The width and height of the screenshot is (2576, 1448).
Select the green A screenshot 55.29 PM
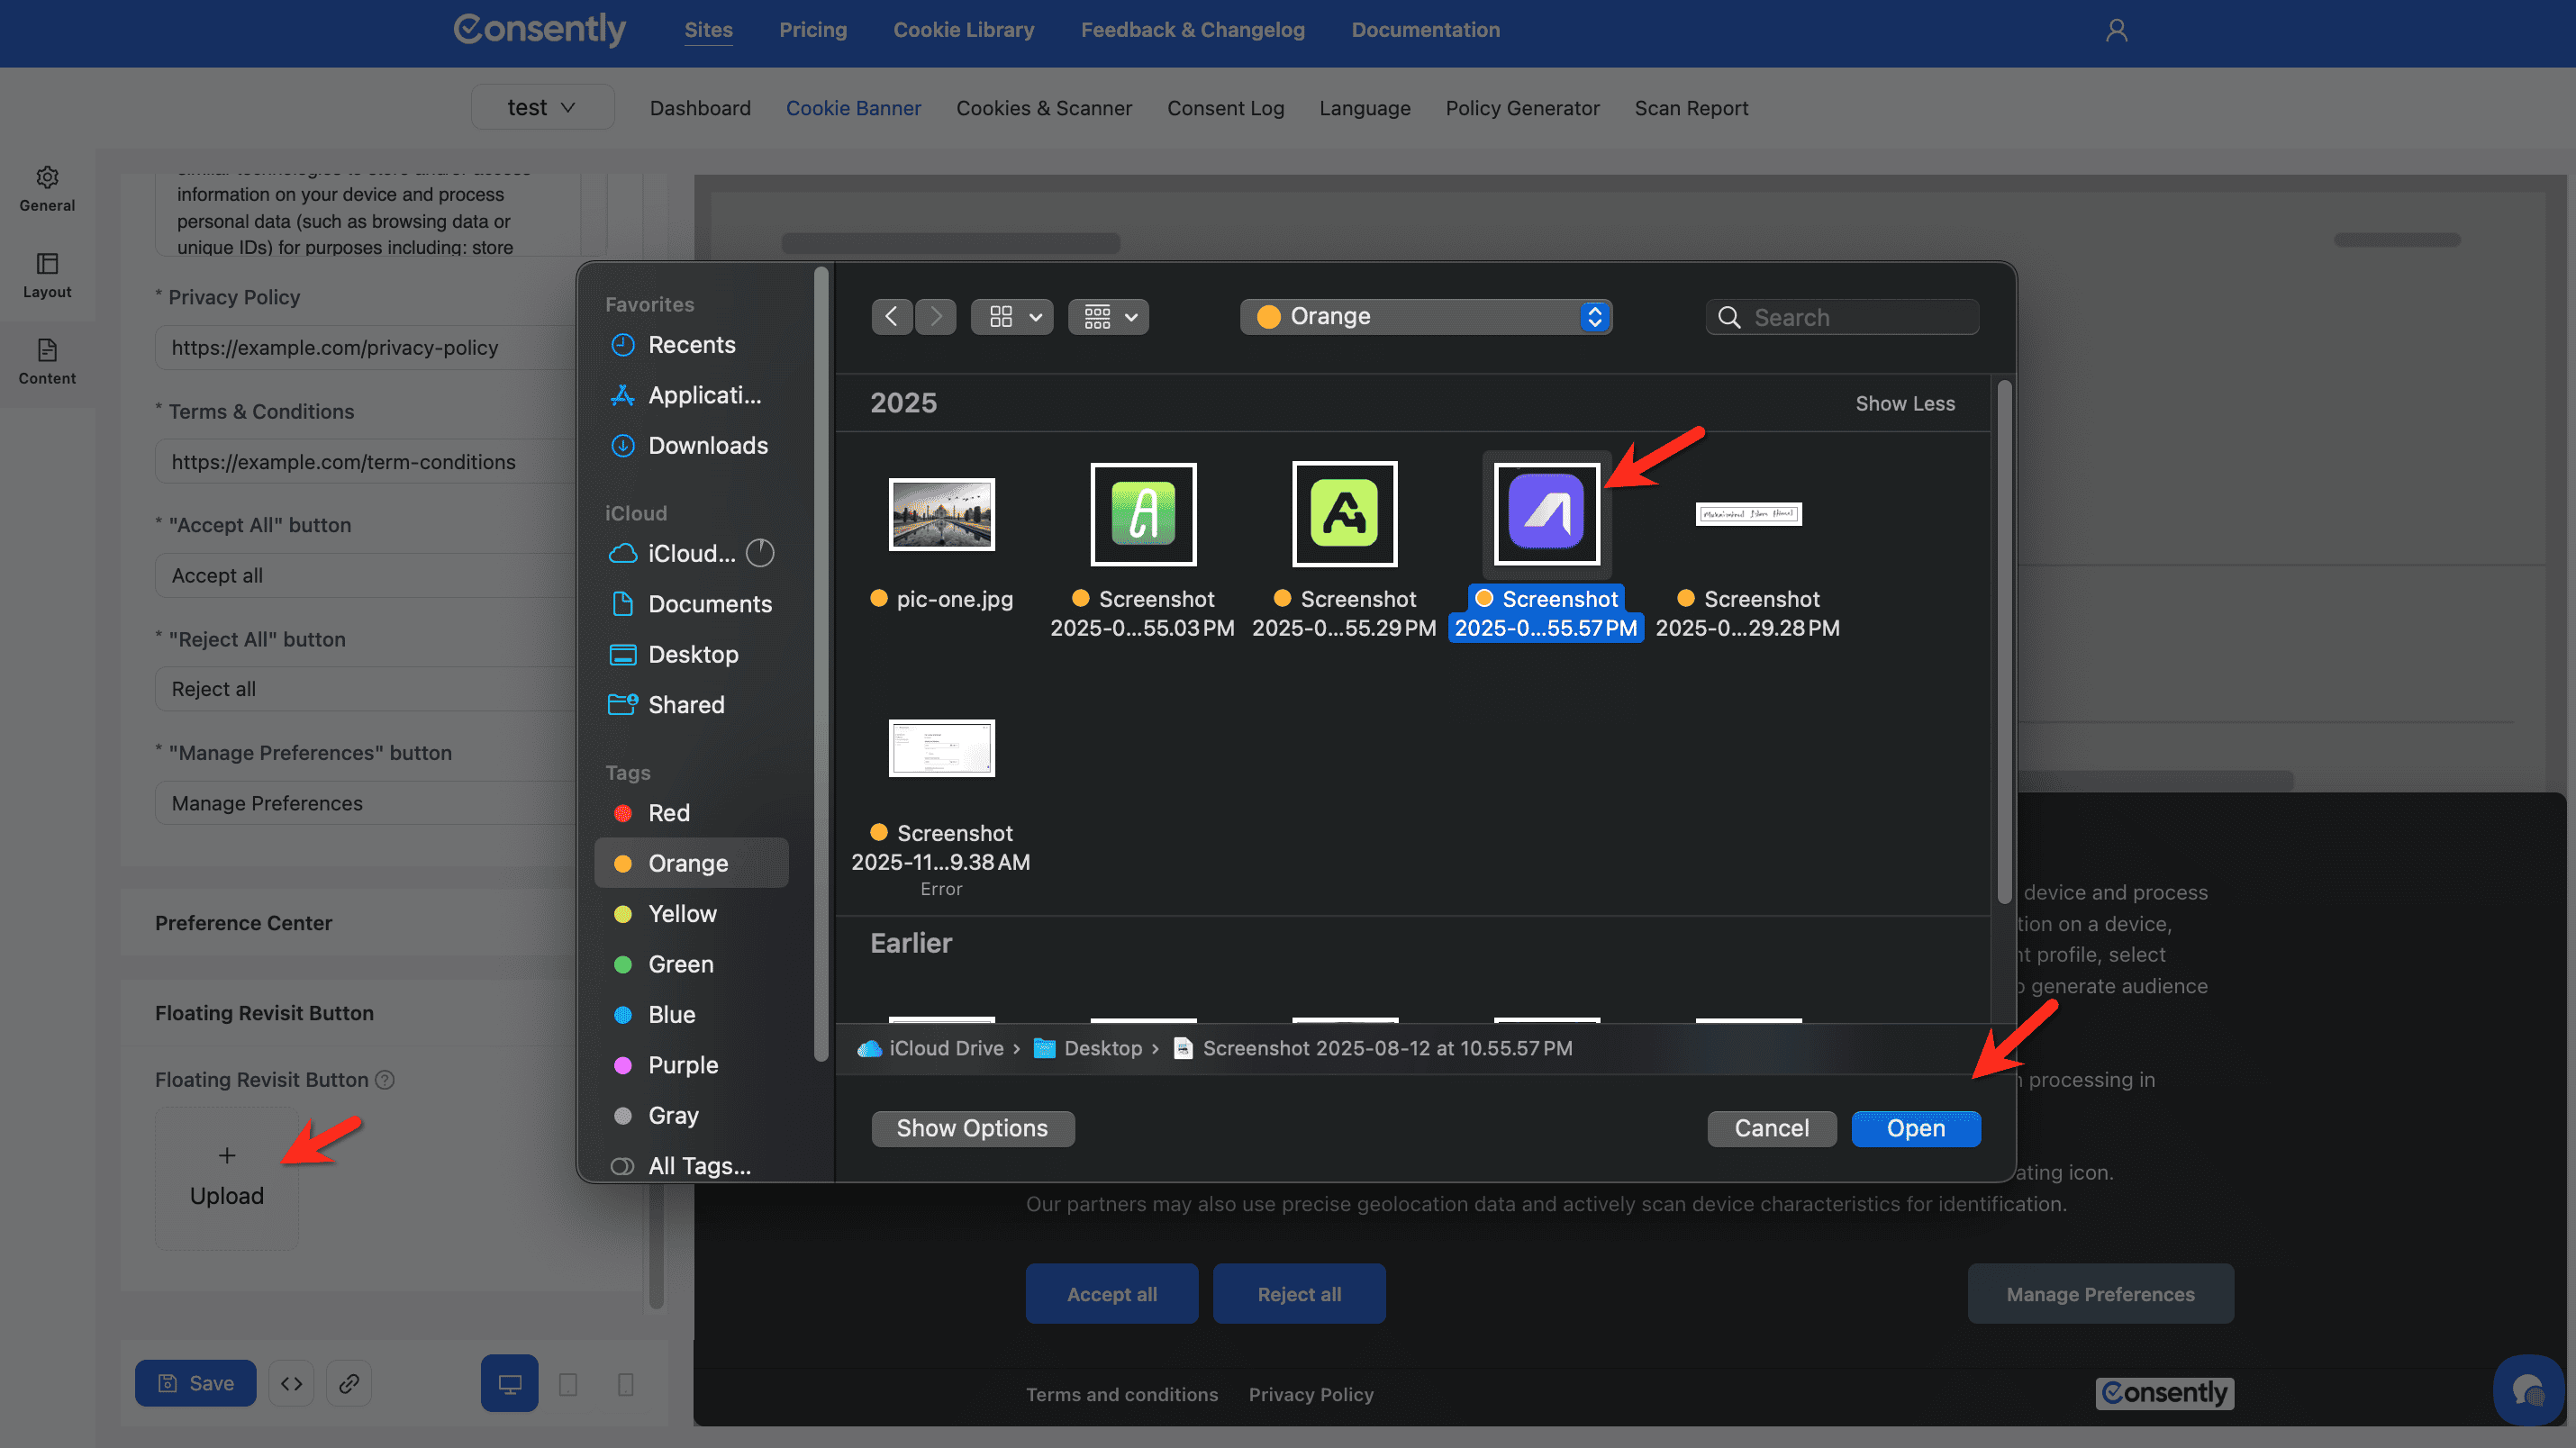pyautogui.click(x=1344, y=514)
